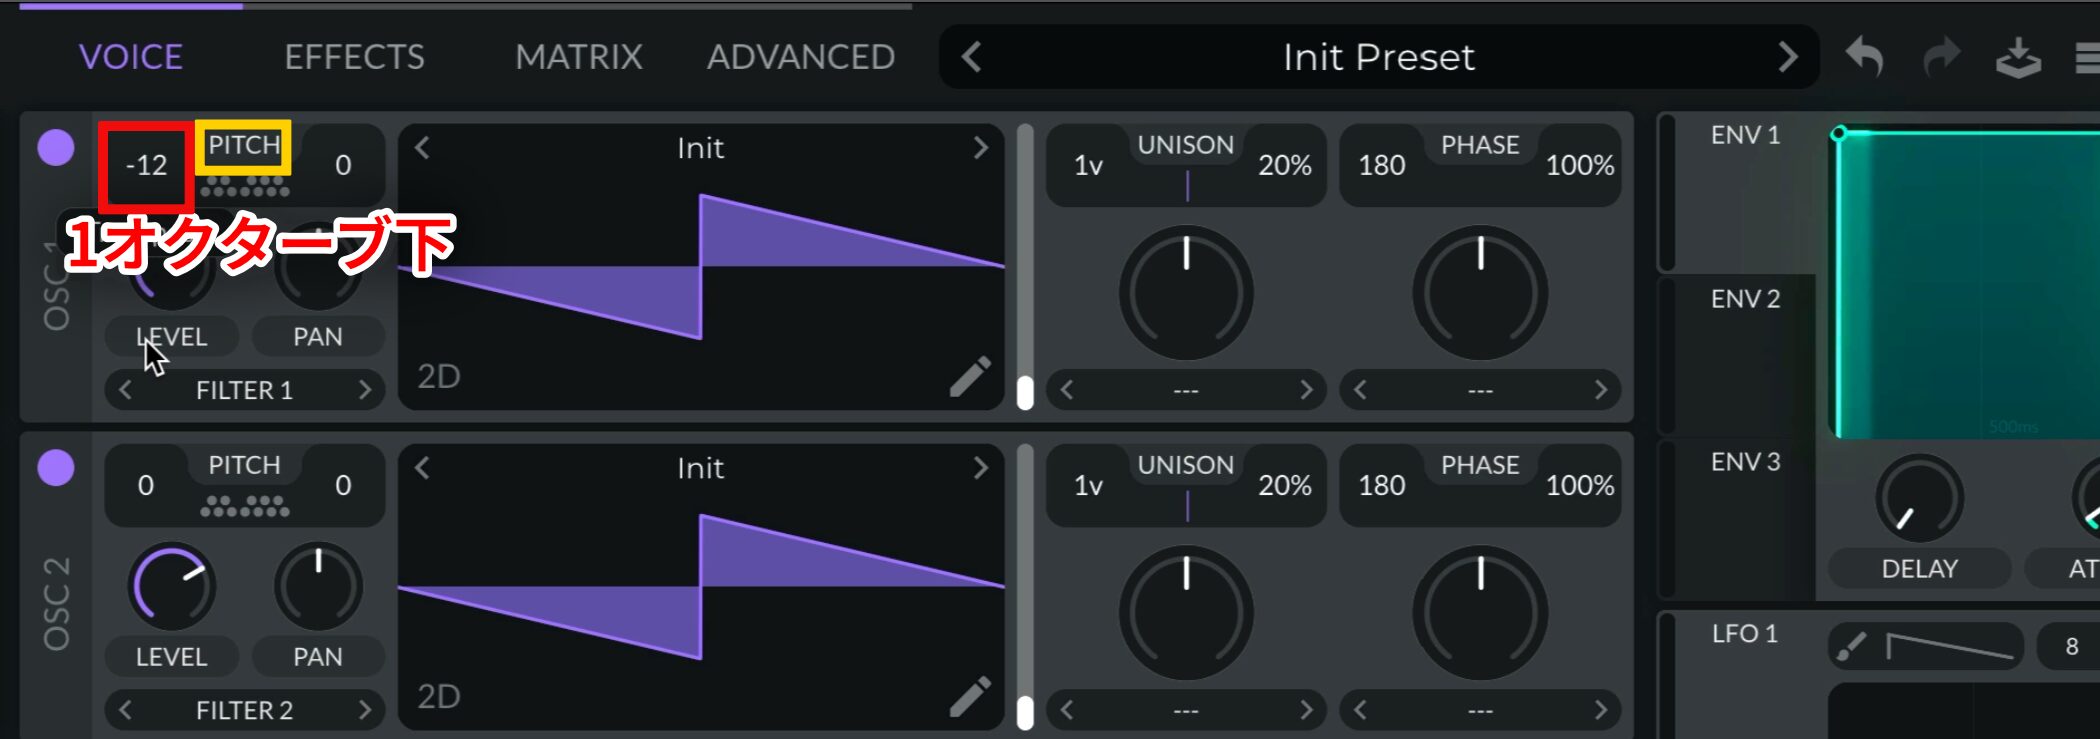Click the redo arrow icon

tap(1942, 56)
